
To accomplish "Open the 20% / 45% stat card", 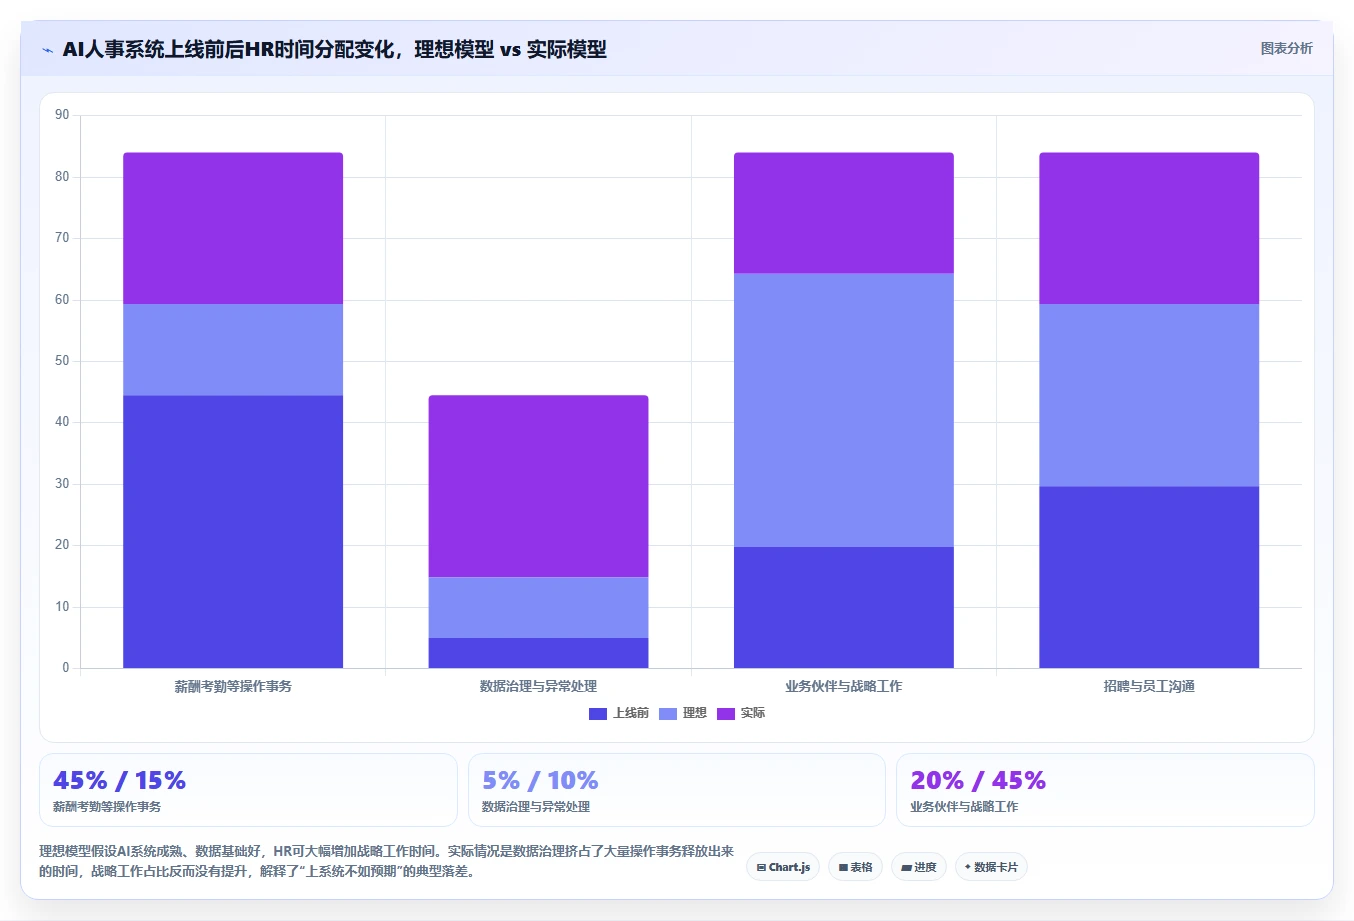I will [1105, 790].
